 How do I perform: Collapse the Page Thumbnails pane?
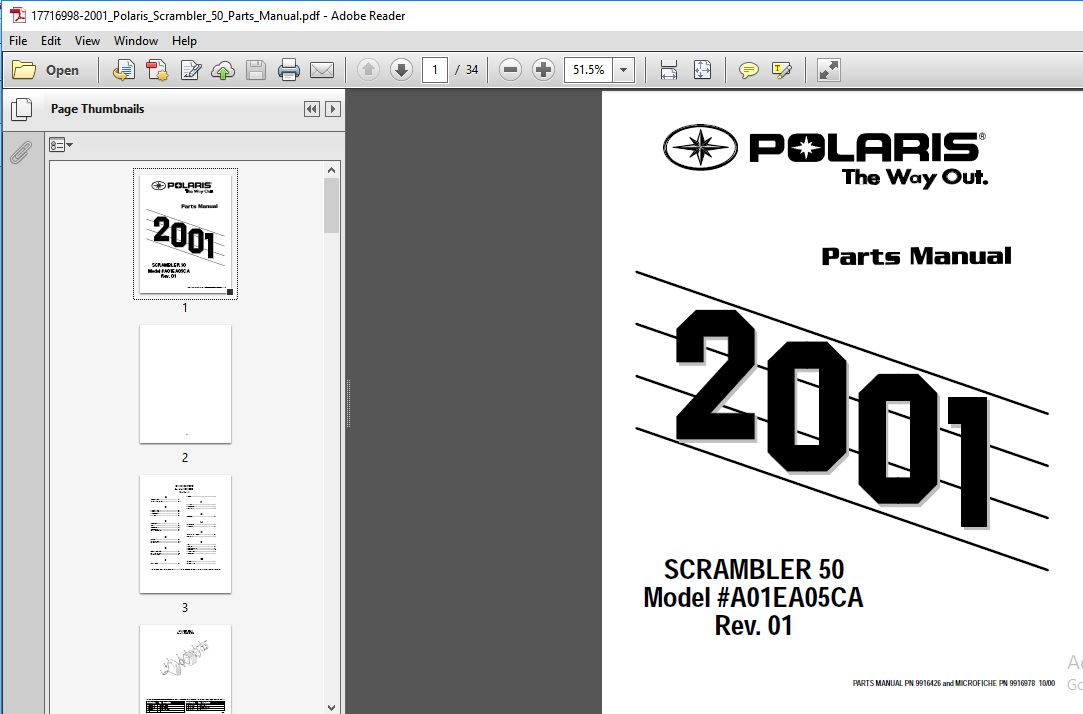[x=312, y=108]
